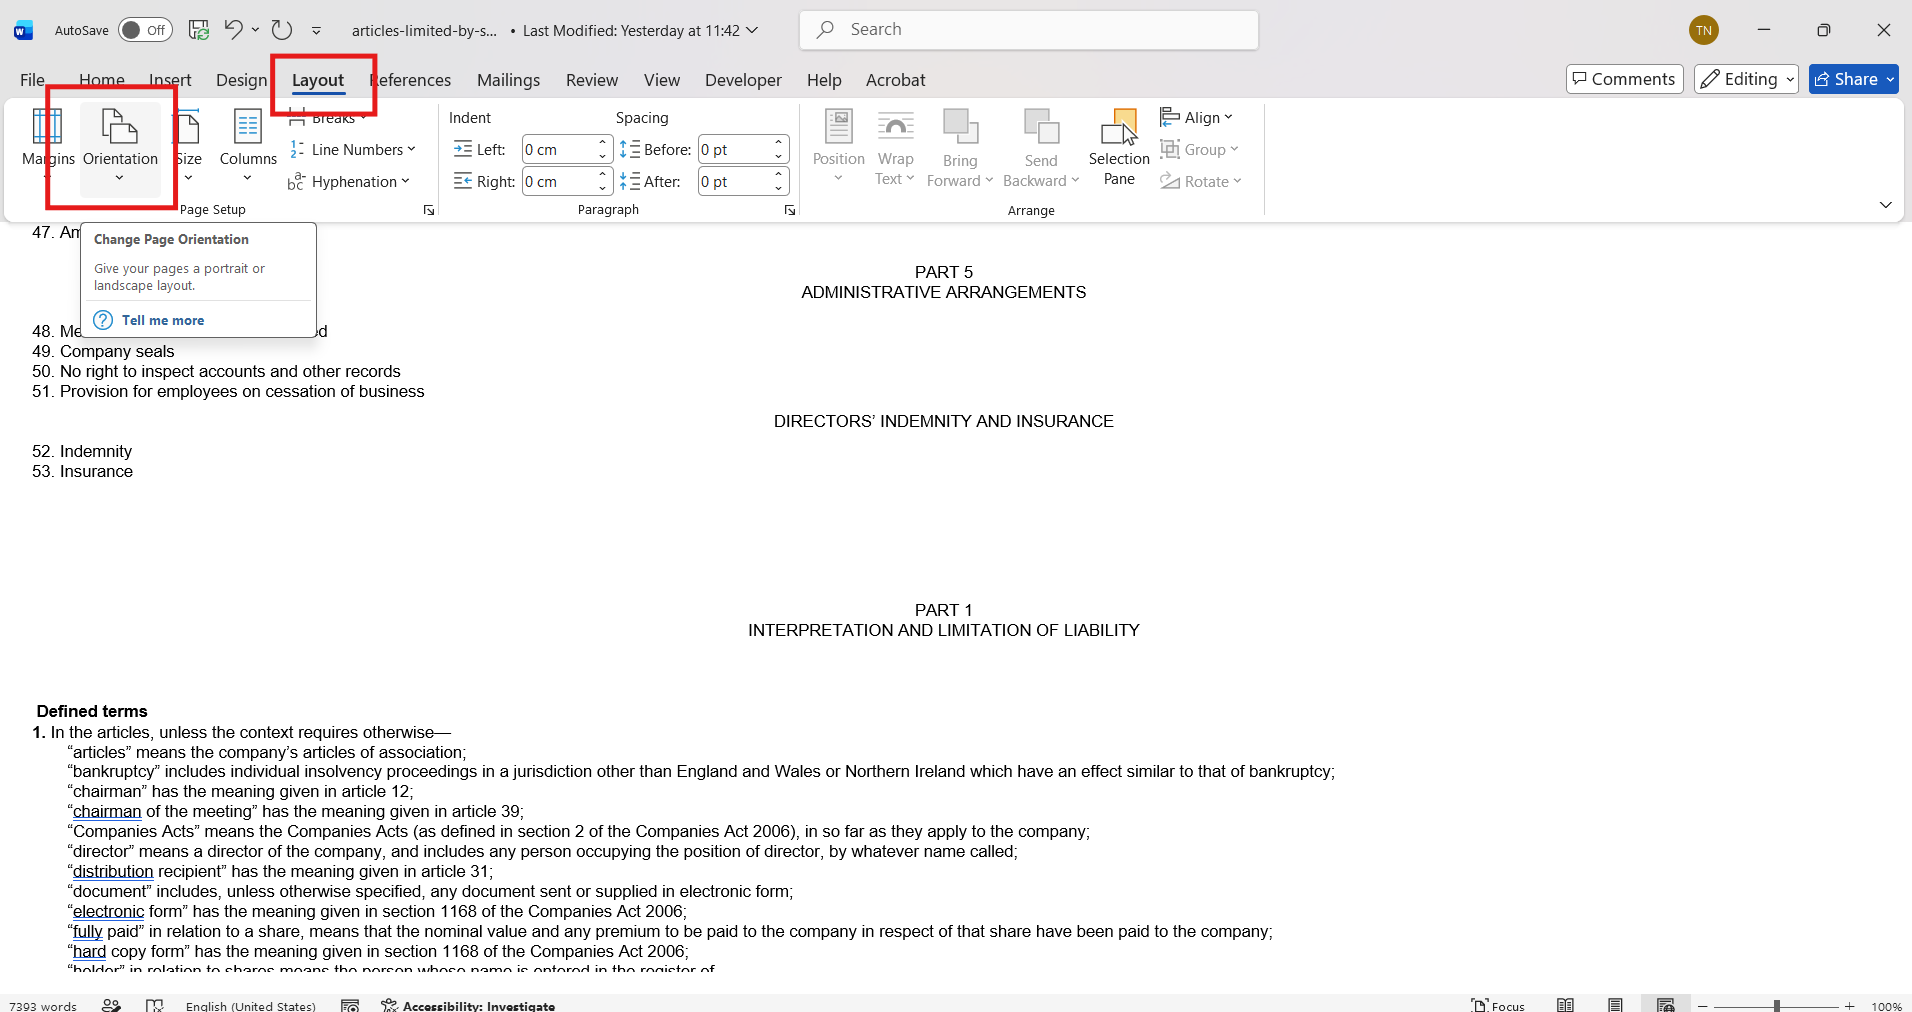Open text predictions status icon
This screenshot has width=1912, height=1012.
coord(111,1006)
